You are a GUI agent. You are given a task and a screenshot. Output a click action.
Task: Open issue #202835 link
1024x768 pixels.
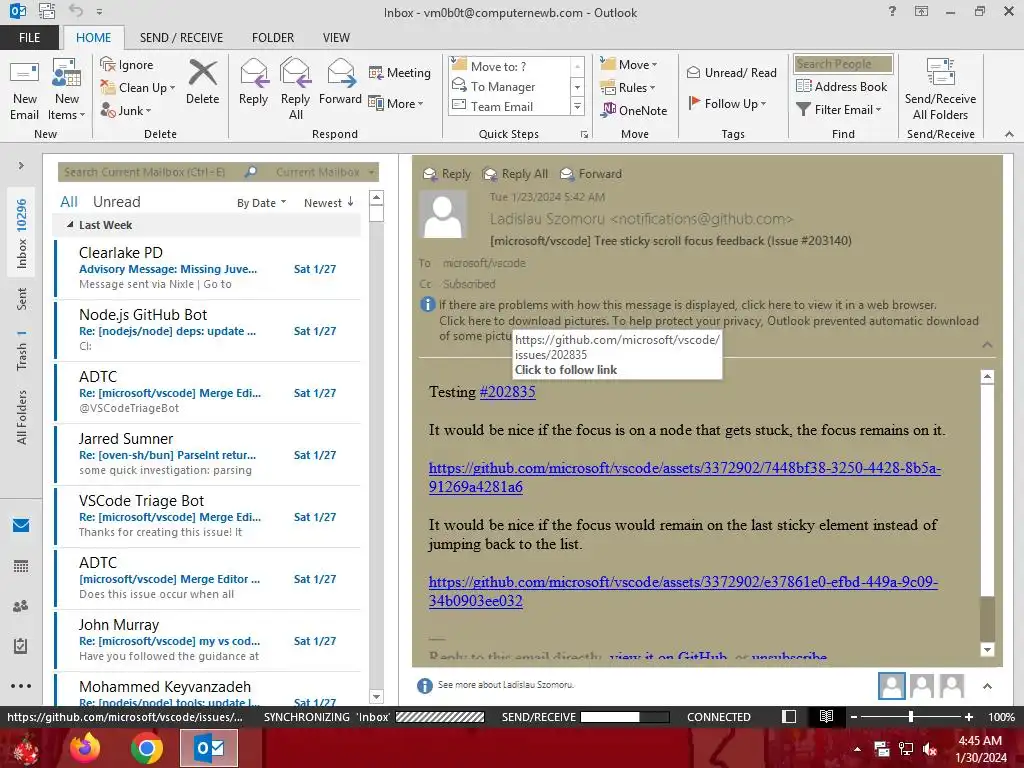pyautogui.click(x=507, y=392)
